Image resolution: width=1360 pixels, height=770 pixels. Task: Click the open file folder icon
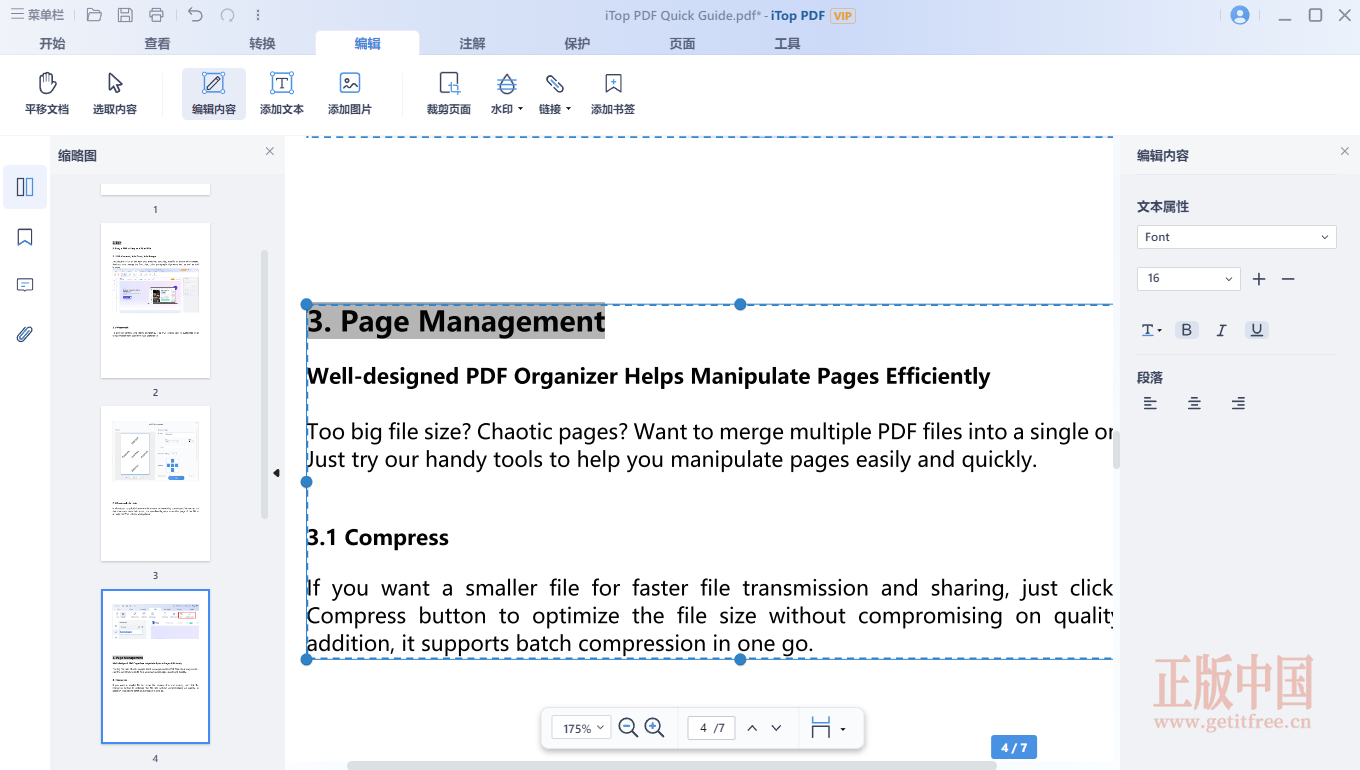pyautogui.click(x=94, y=15)
